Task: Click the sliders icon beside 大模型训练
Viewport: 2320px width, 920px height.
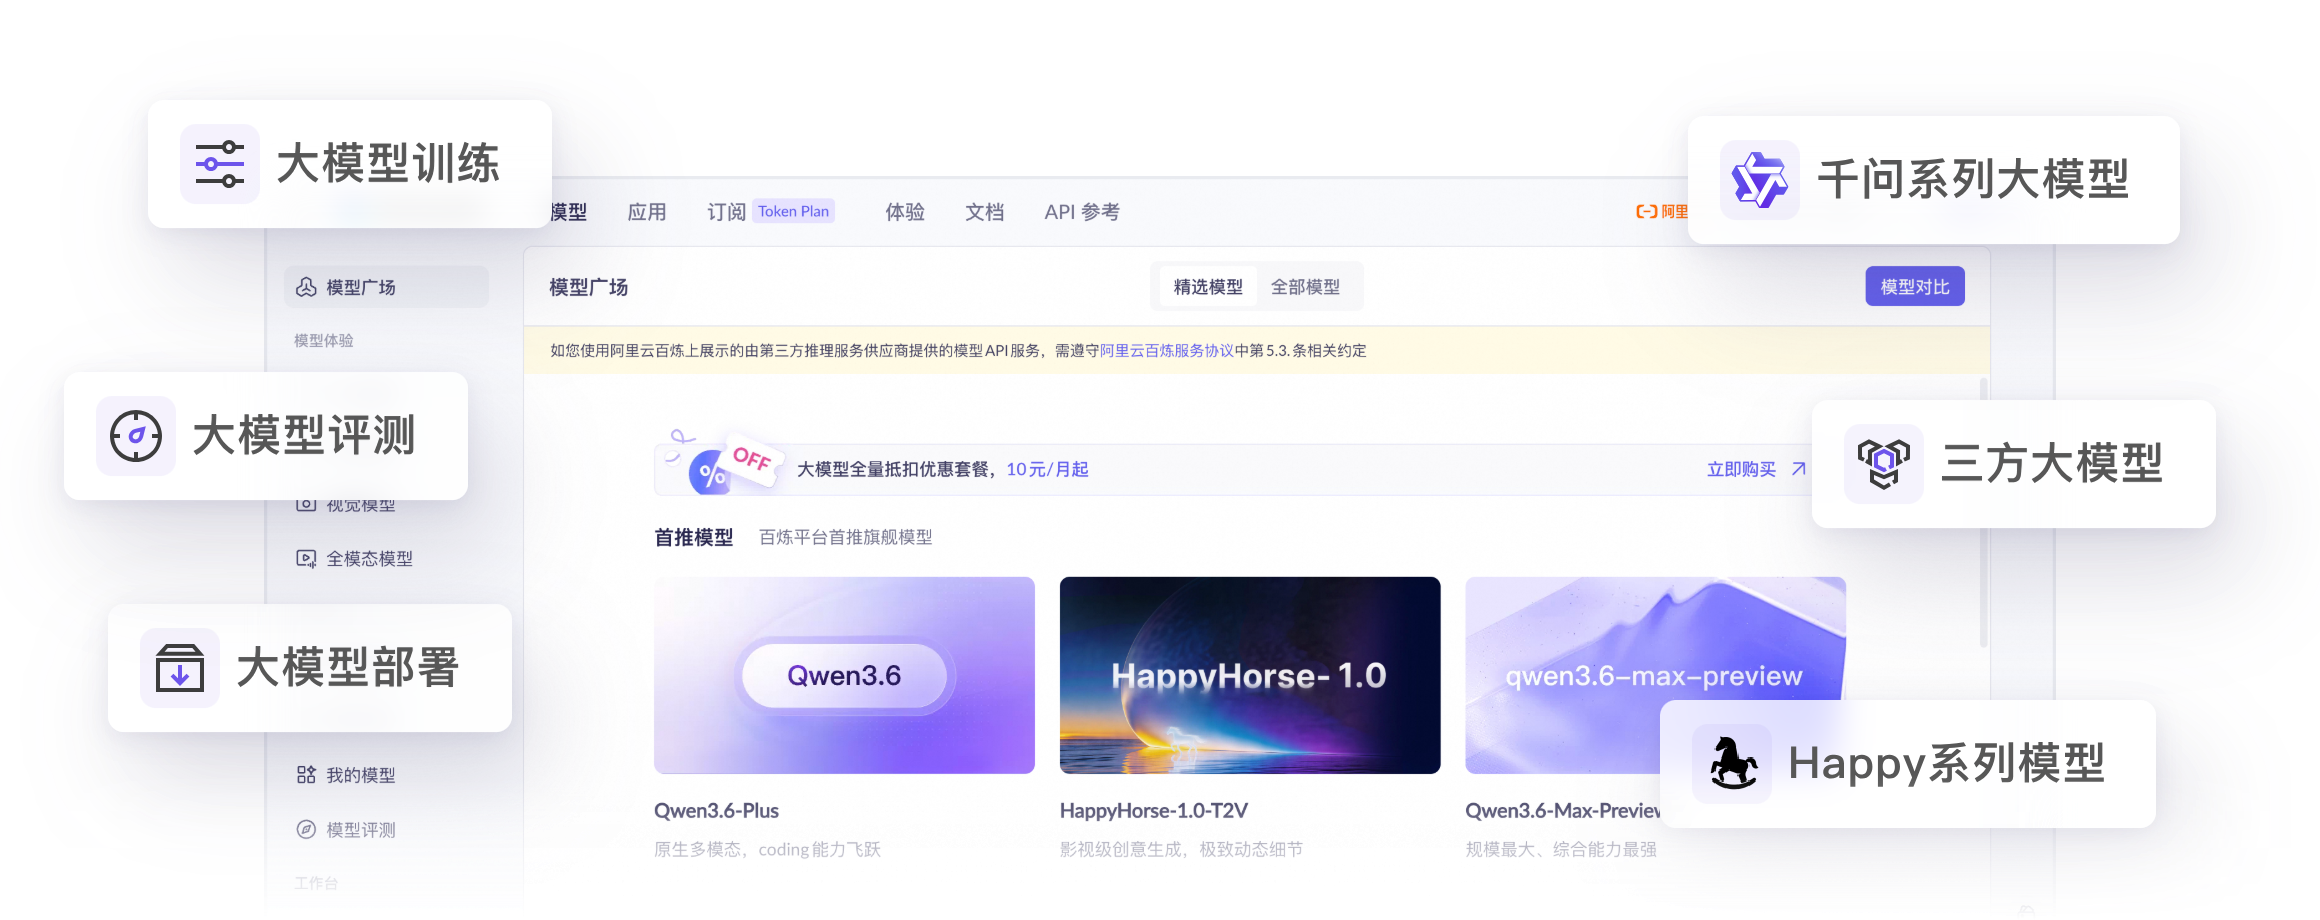Action: pos(220,164)
